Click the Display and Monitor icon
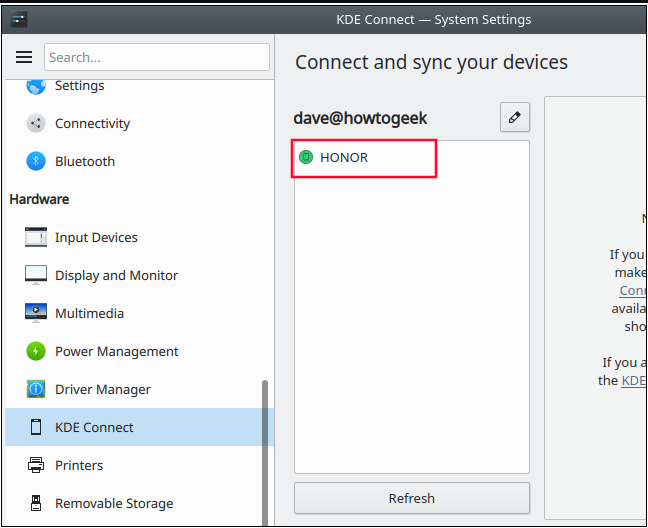This screenshot has width=648, height=528. click(36, 275)
